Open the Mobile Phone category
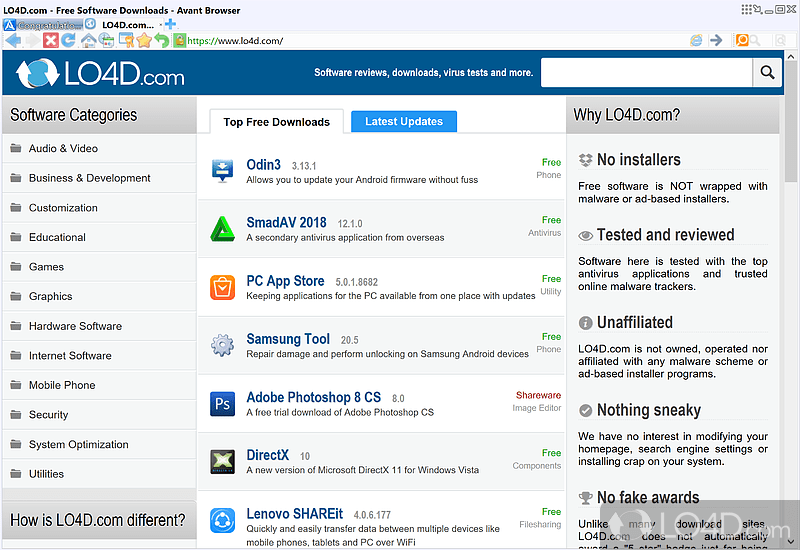 [99, 385]
